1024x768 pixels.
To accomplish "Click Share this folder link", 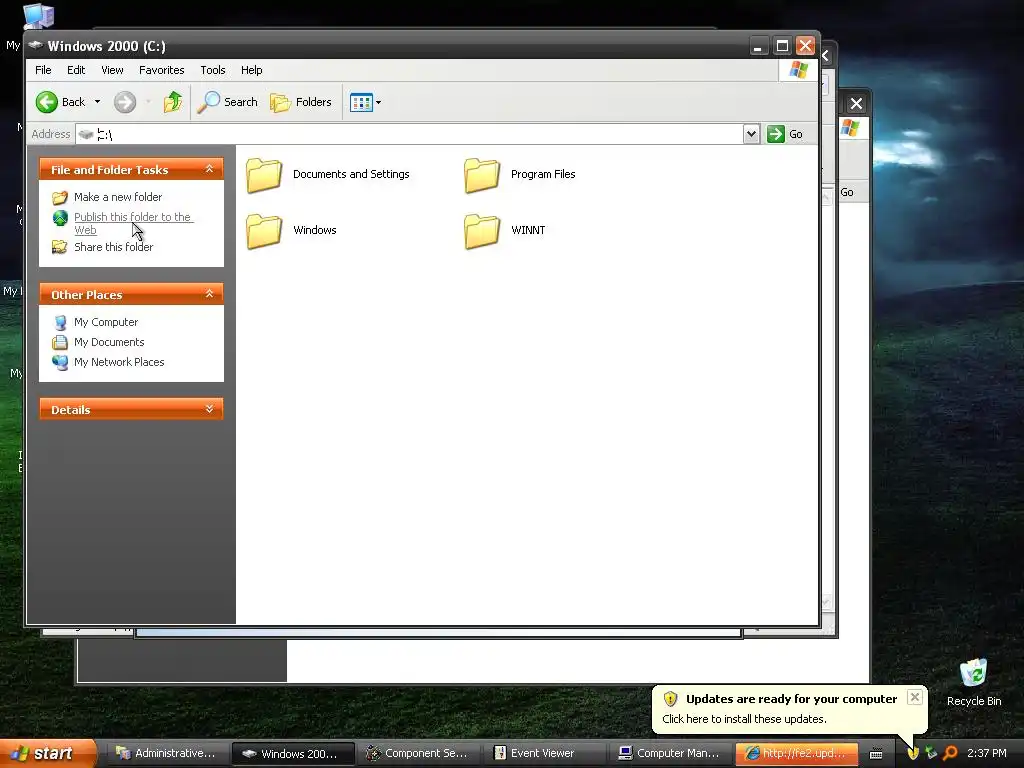I will click(114, 247).
